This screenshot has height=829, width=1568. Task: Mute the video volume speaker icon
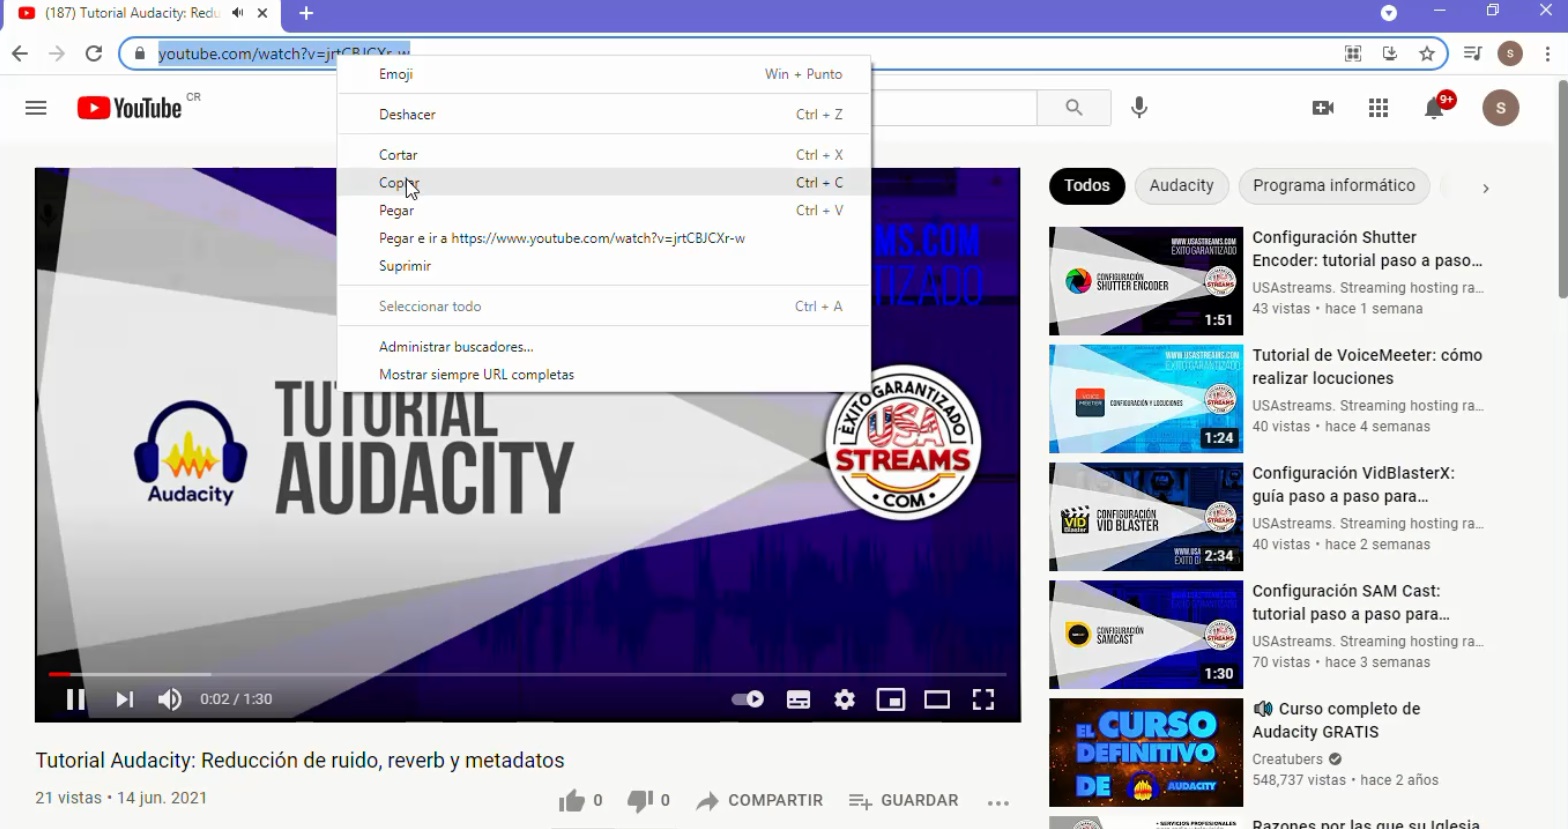click(x=170, y=699)
